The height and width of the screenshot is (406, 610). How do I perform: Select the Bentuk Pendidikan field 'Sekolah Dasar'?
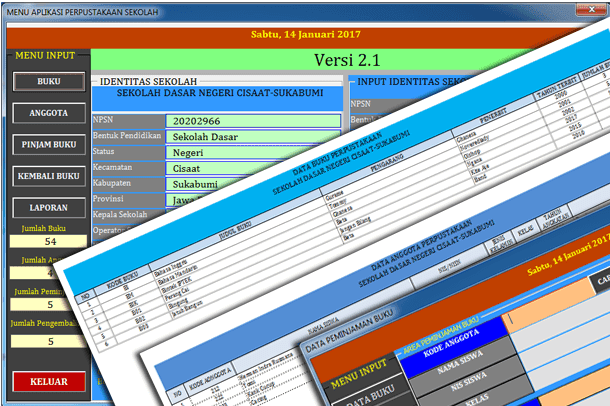coord(253,136)
